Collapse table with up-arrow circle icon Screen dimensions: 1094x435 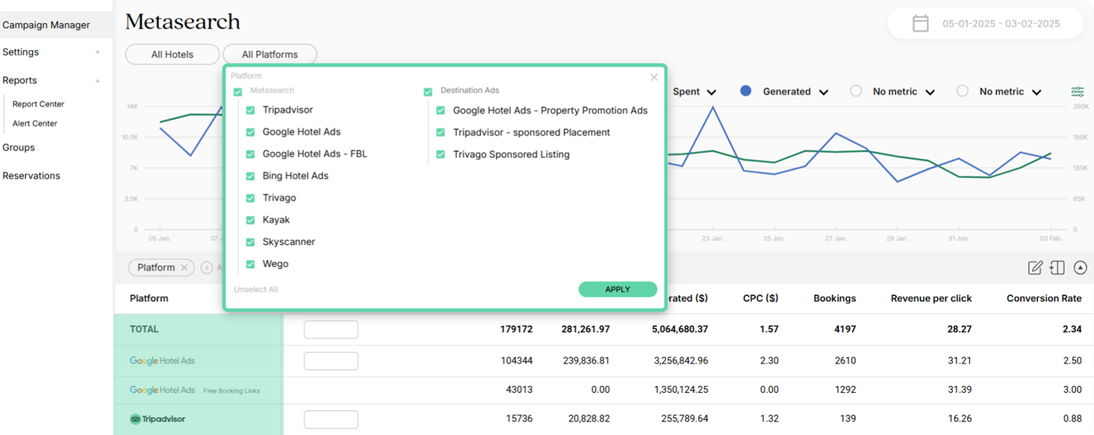pos(1081,267)
